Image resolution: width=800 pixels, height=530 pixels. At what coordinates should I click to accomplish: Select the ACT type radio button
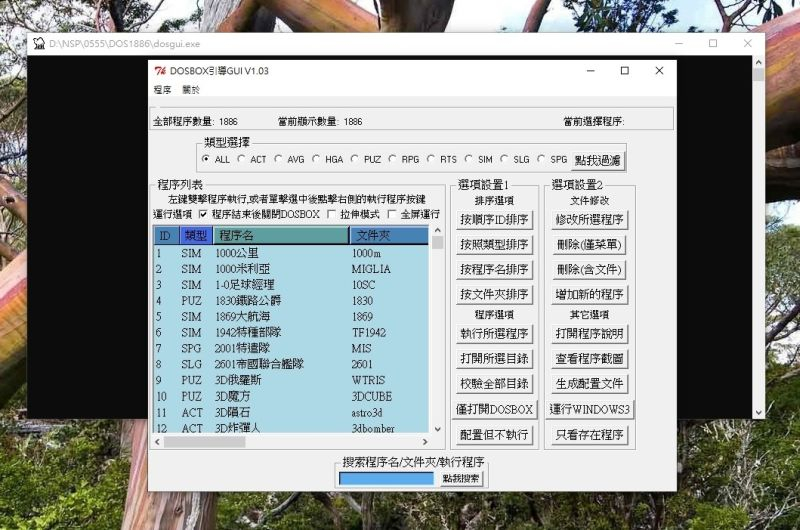point(241,159)
